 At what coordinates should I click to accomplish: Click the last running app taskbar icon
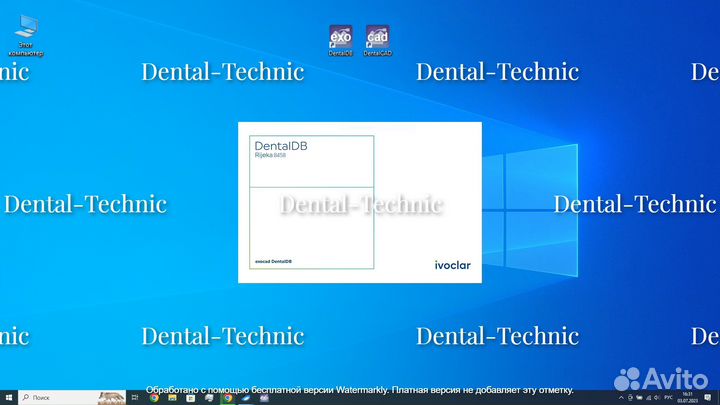pos(264,397)
